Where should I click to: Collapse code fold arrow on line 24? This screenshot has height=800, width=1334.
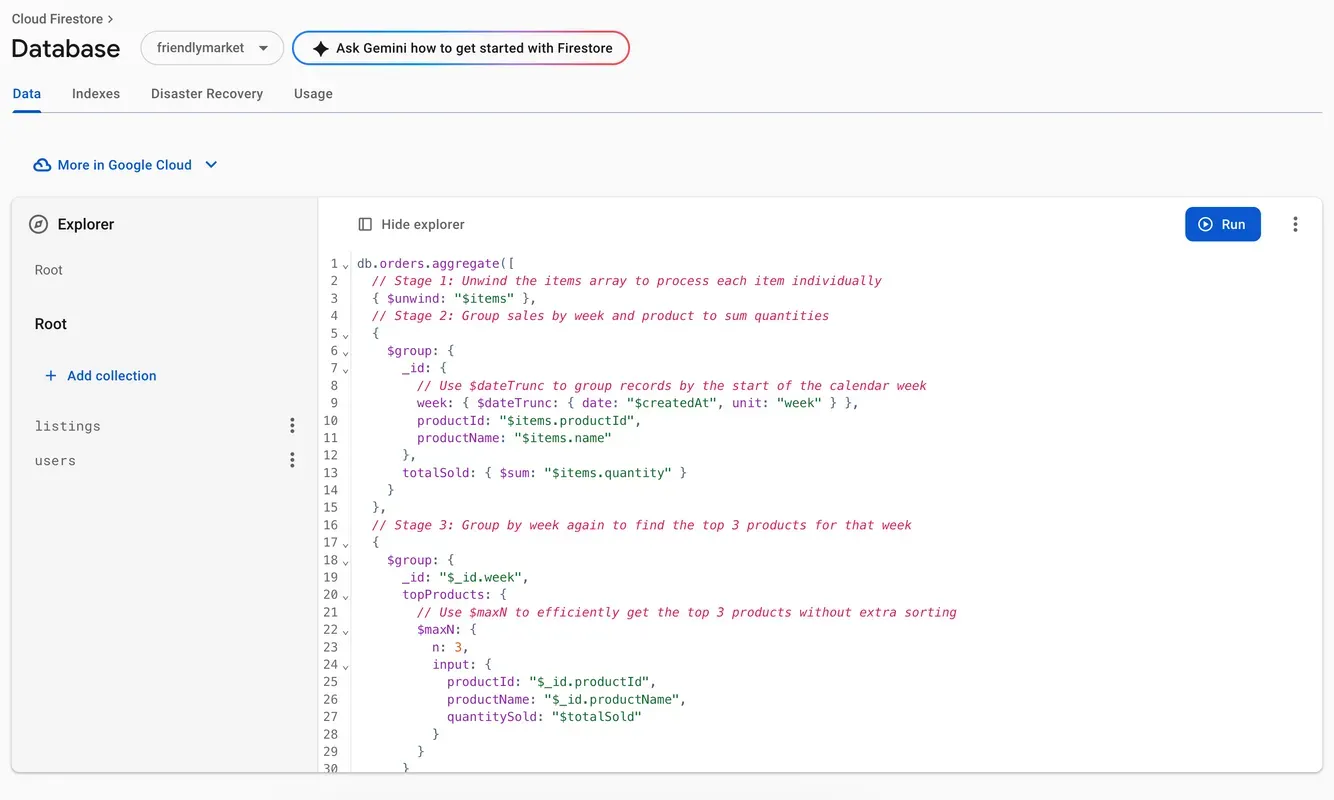346,667
